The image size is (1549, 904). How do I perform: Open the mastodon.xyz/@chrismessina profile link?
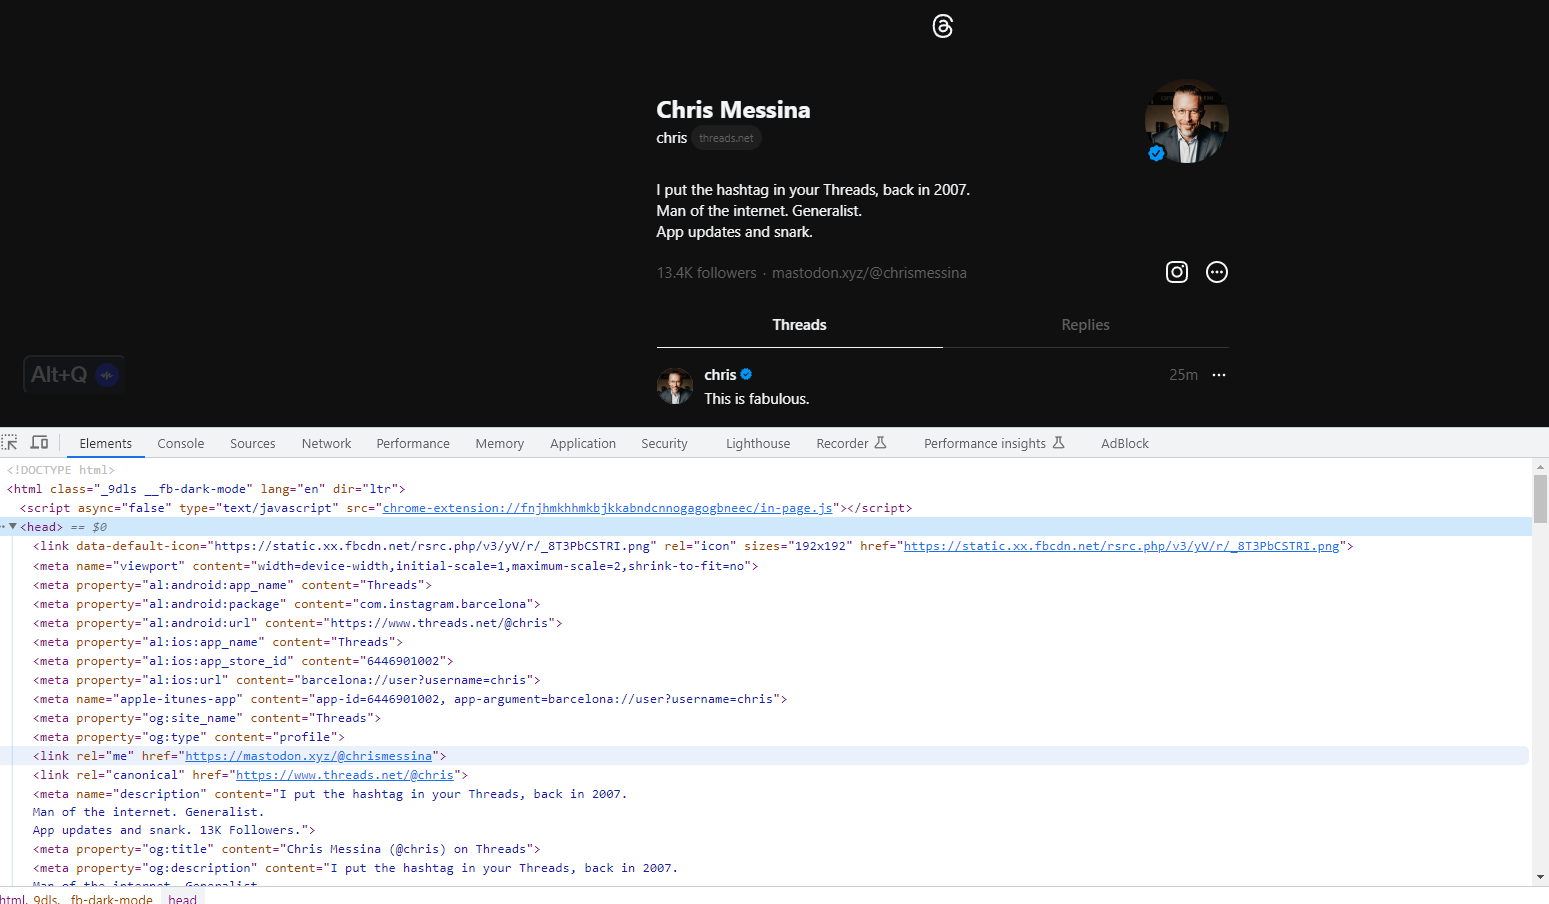click(869, 273)
